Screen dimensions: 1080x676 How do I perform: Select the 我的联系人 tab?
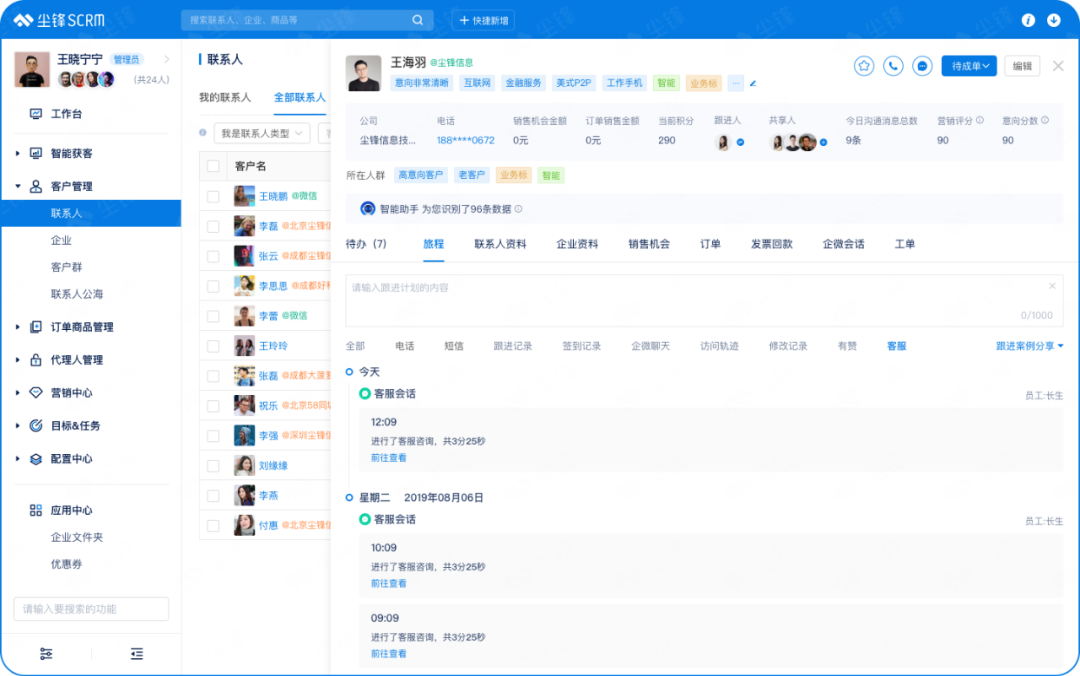point(225,98)
